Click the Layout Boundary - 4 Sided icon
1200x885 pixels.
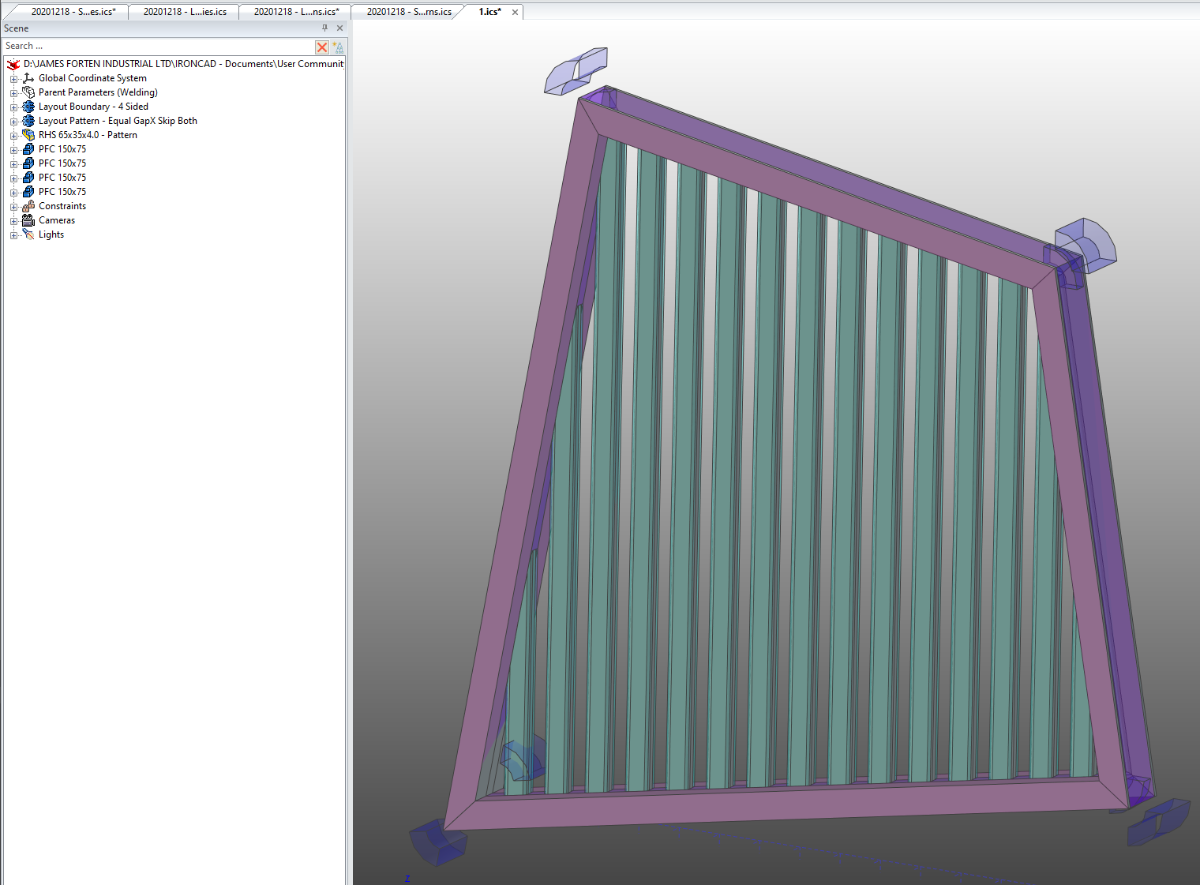pyautogui.click(x=28, y=106)
